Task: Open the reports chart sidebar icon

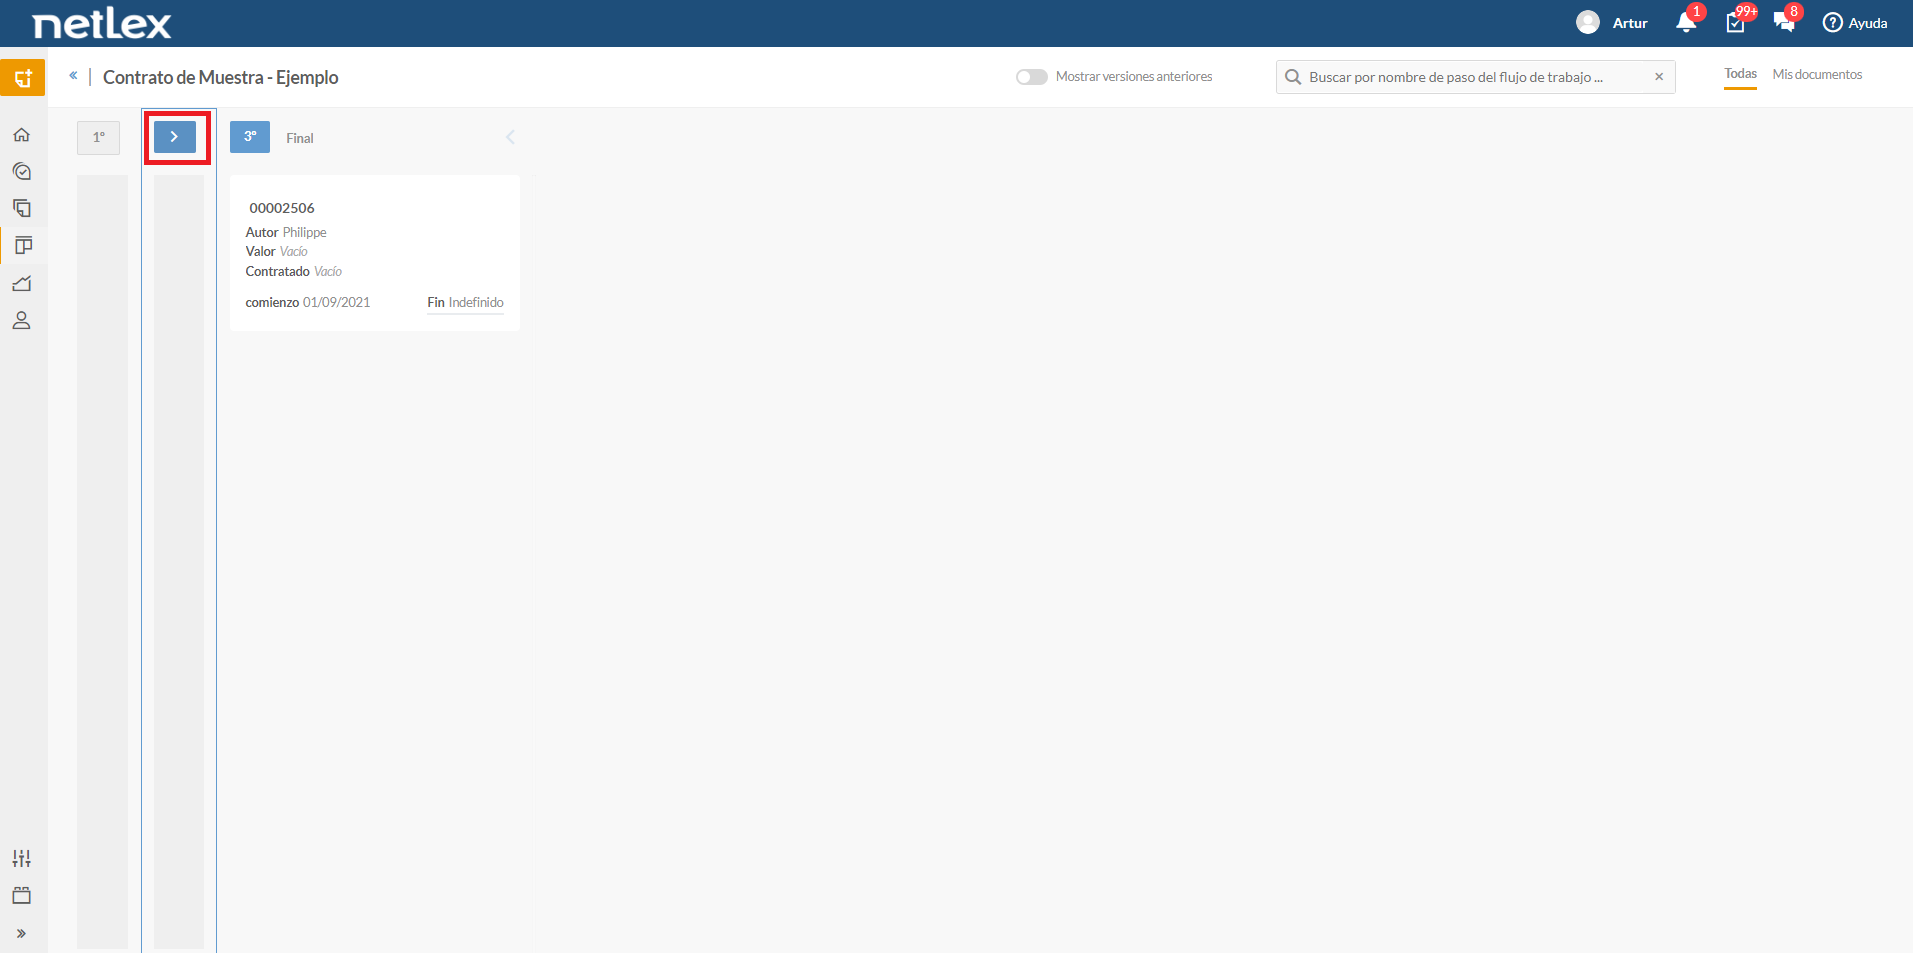Action: 22,283
